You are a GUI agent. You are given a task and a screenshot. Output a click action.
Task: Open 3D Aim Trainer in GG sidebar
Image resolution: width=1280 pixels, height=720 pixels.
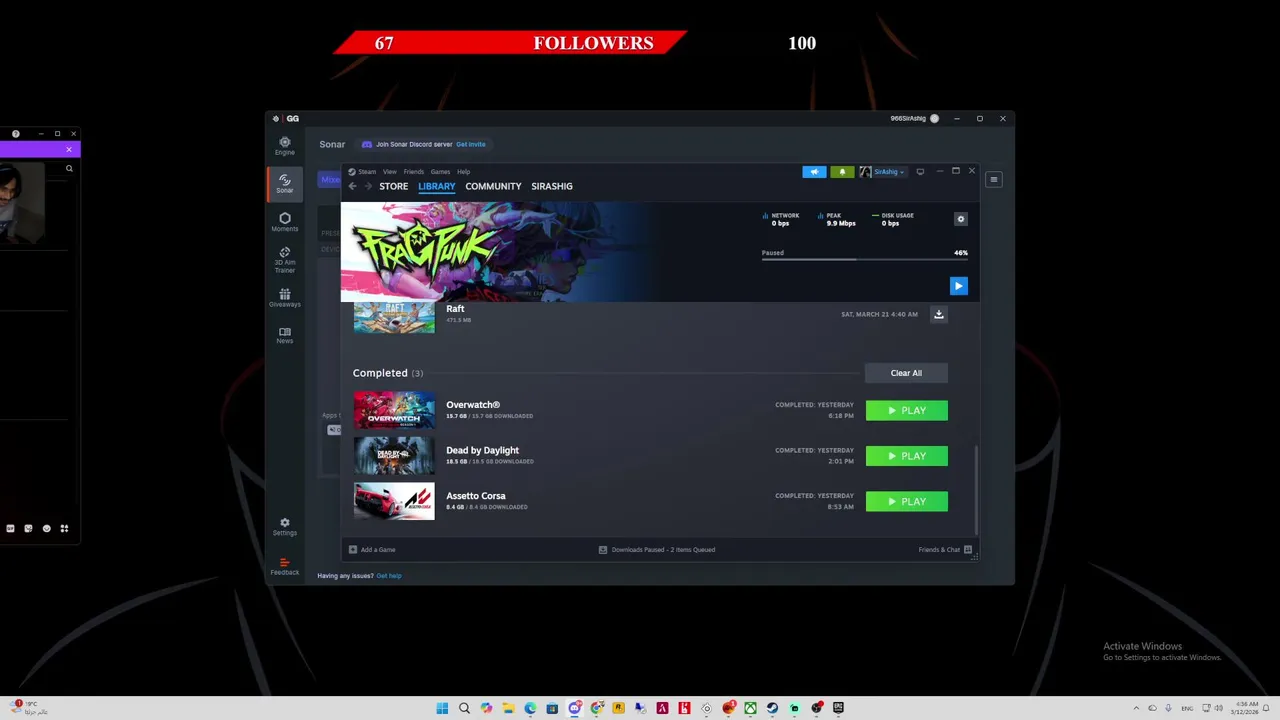pyautogui.click(x=285, y=261)
